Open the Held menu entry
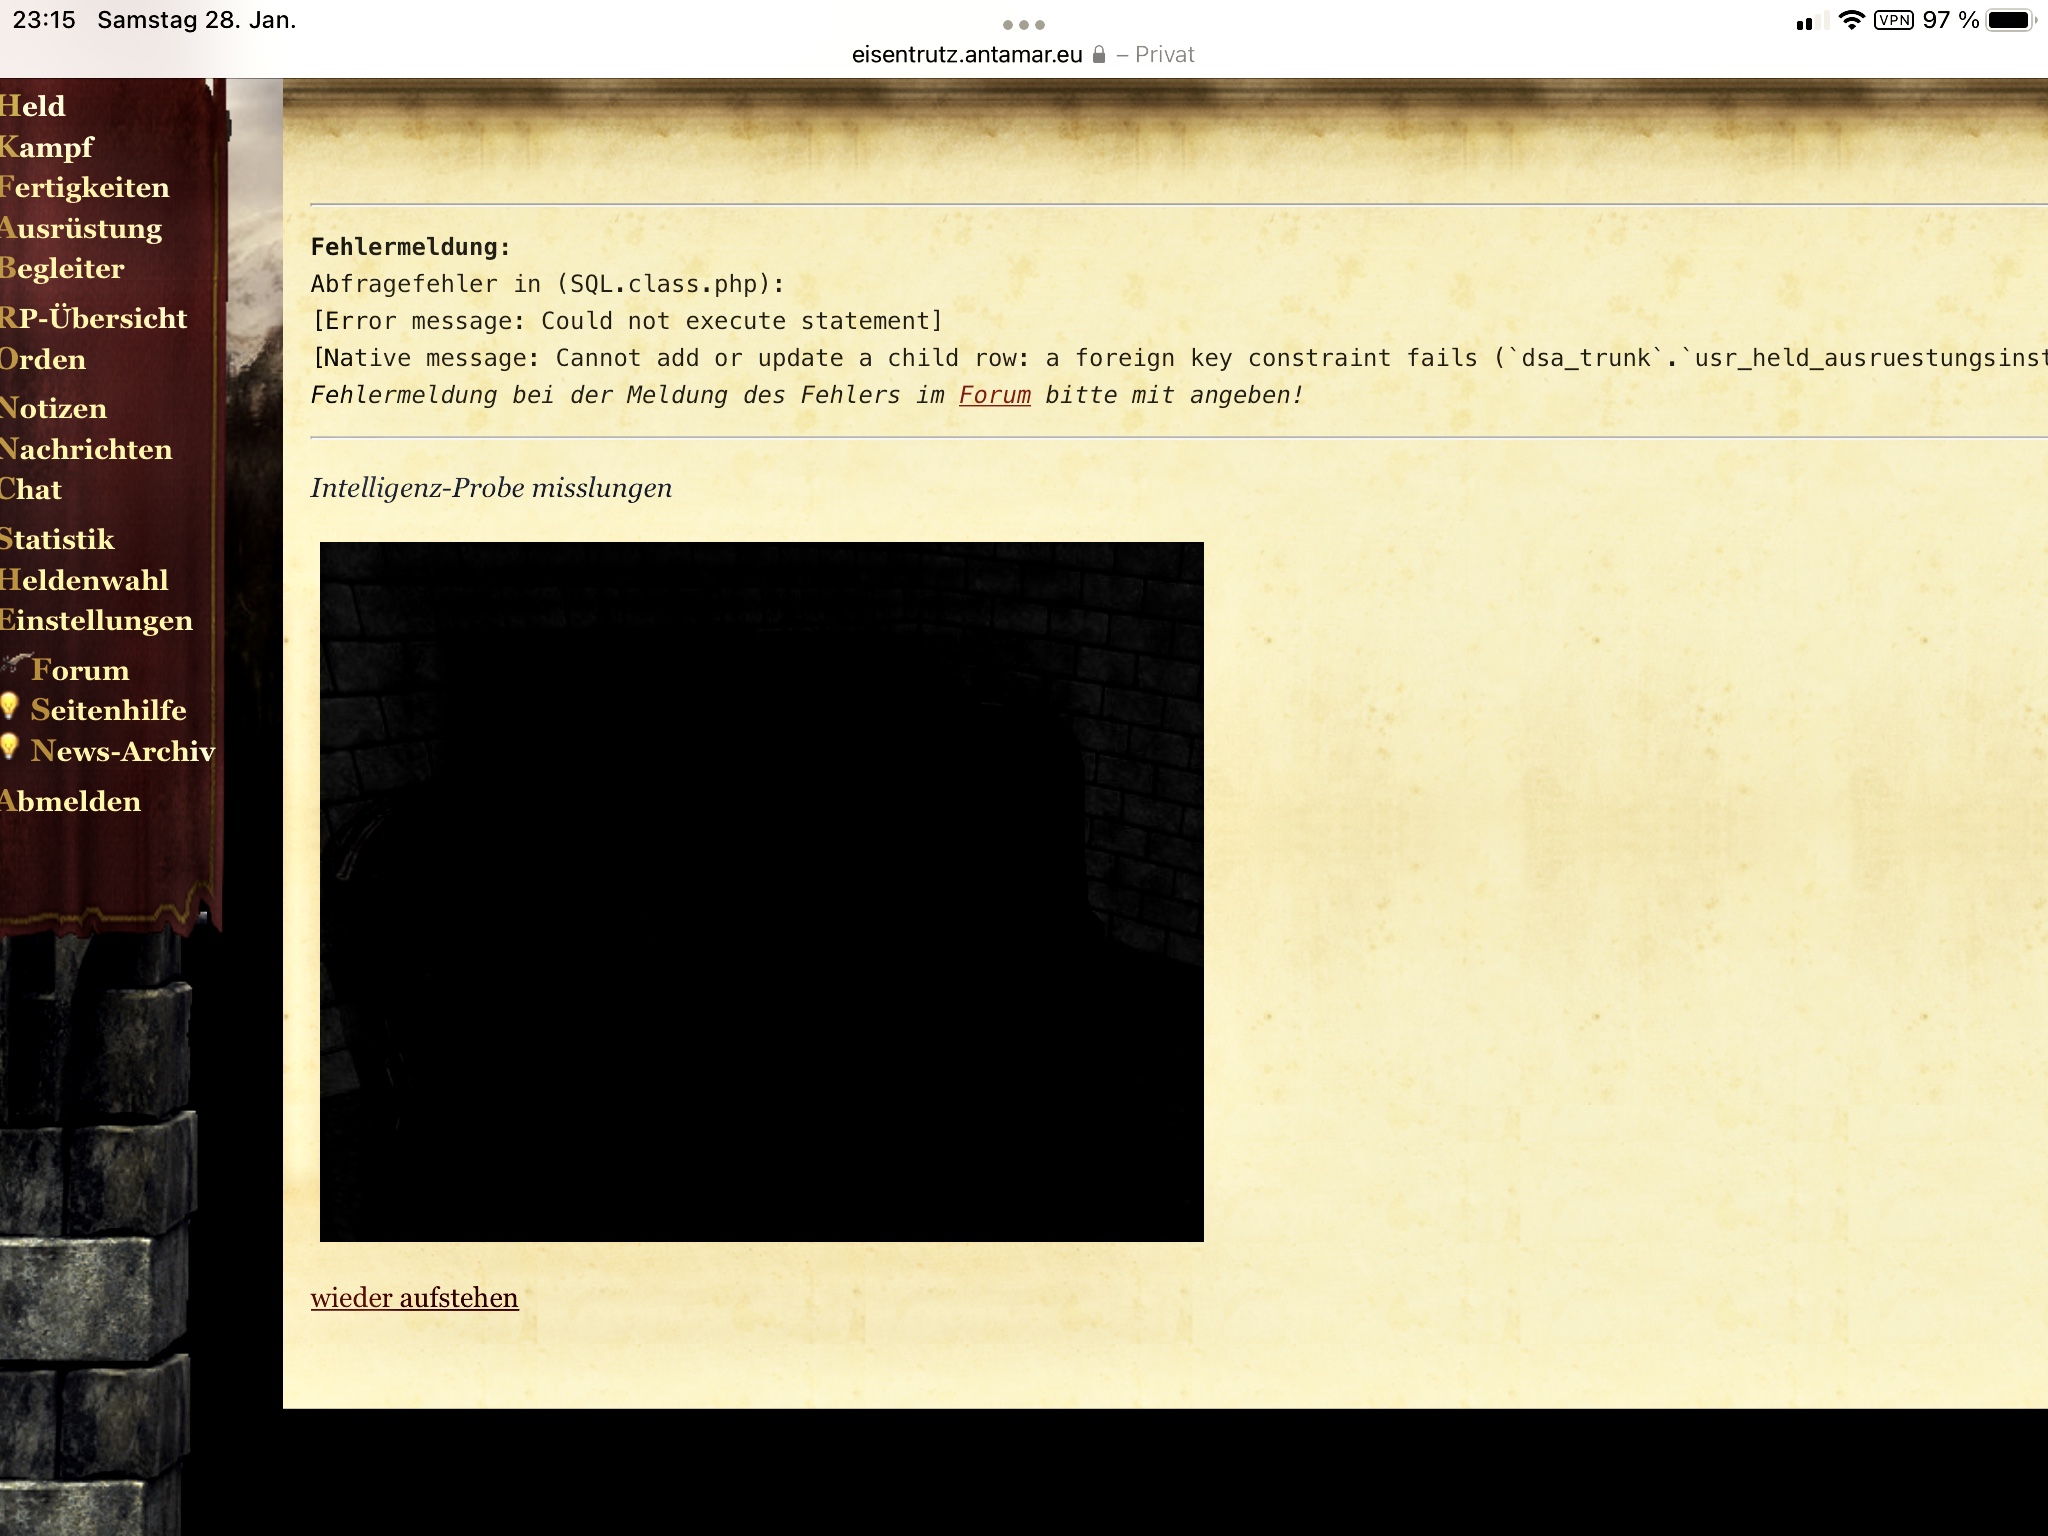The width and height of the screenshot is (2048, 1536). [33, 106]
